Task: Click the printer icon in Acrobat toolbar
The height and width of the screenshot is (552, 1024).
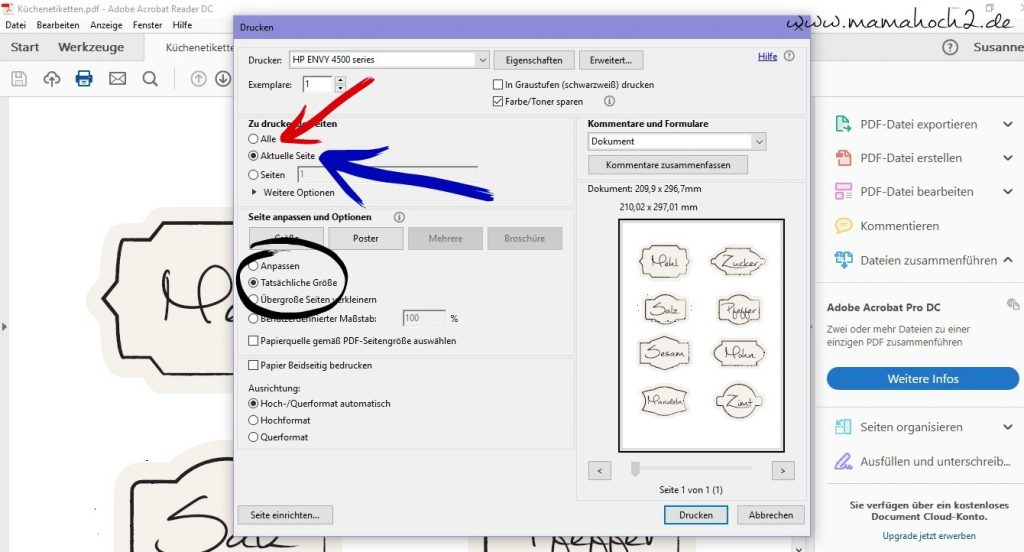Action: tap(84, 79)
